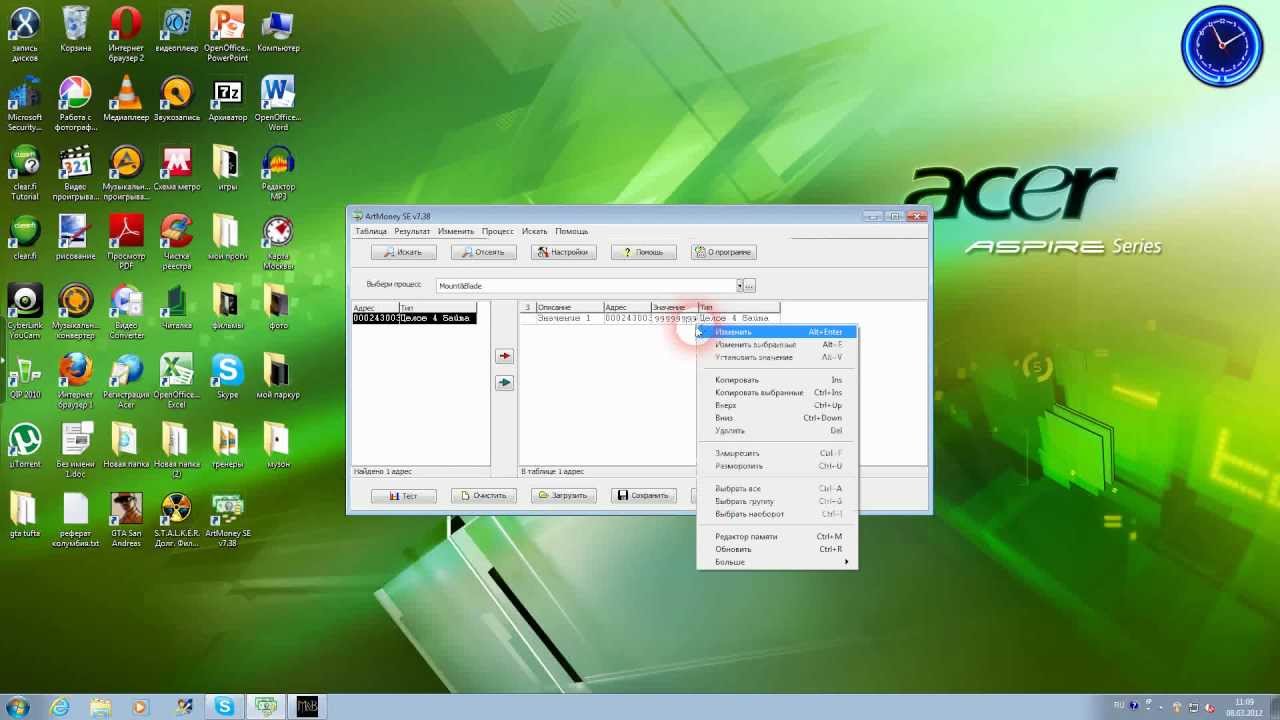Viewport: 1280px width, 720px height.
Task: Open the Просмотр PDF desktop icon
Action: coord(126,242)
